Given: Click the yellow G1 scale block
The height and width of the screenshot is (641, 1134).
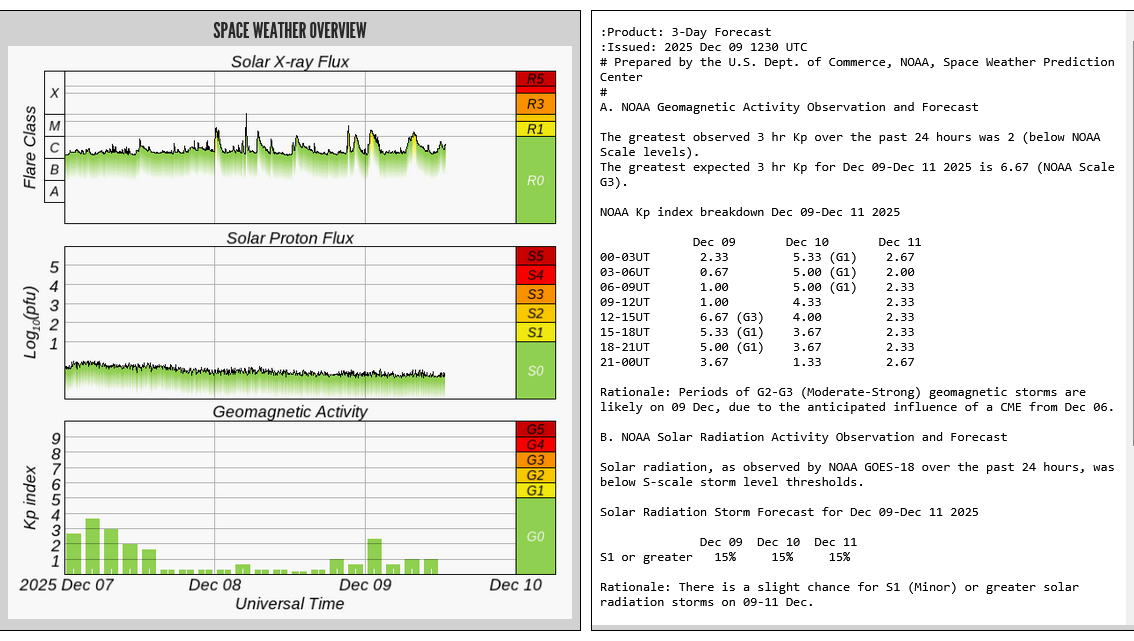Looking at the screenshot, I should [x=535, y=490].
